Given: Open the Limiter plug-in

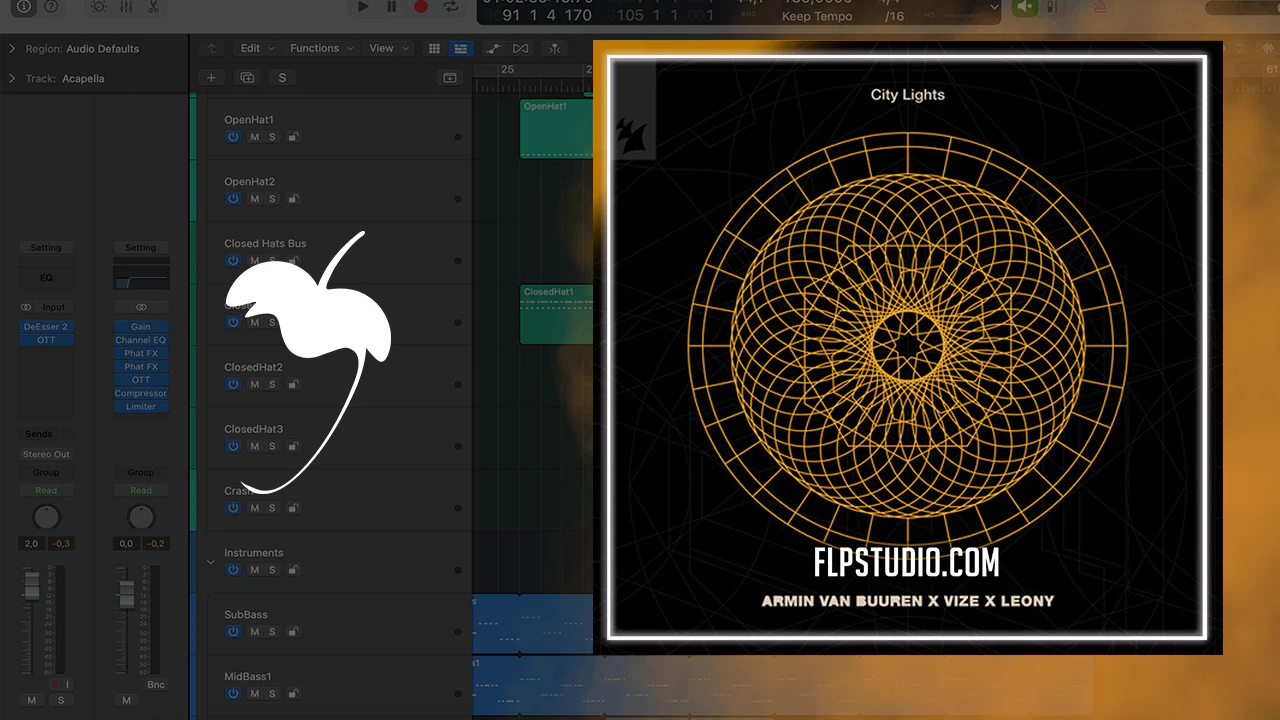Looking at the screenshot, I should pyautogui.click(x=141, y=407).
